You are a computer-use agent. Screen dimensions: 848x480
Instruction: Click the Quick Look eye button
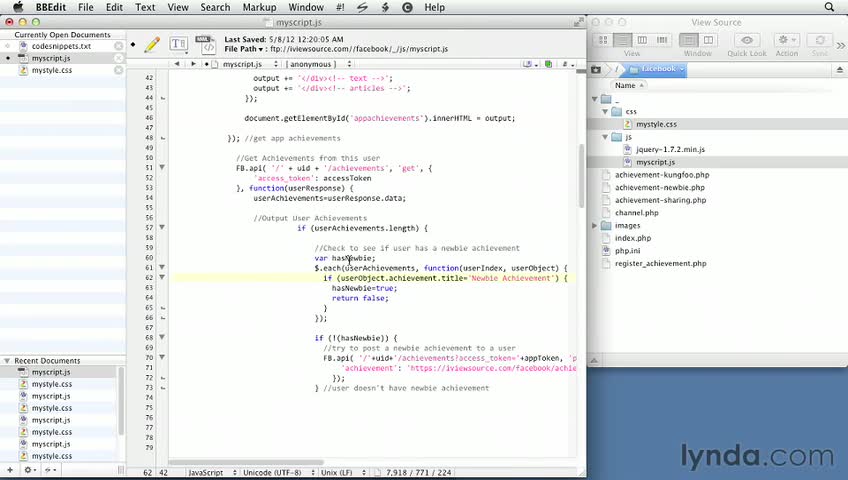click(x=747, y=40)
